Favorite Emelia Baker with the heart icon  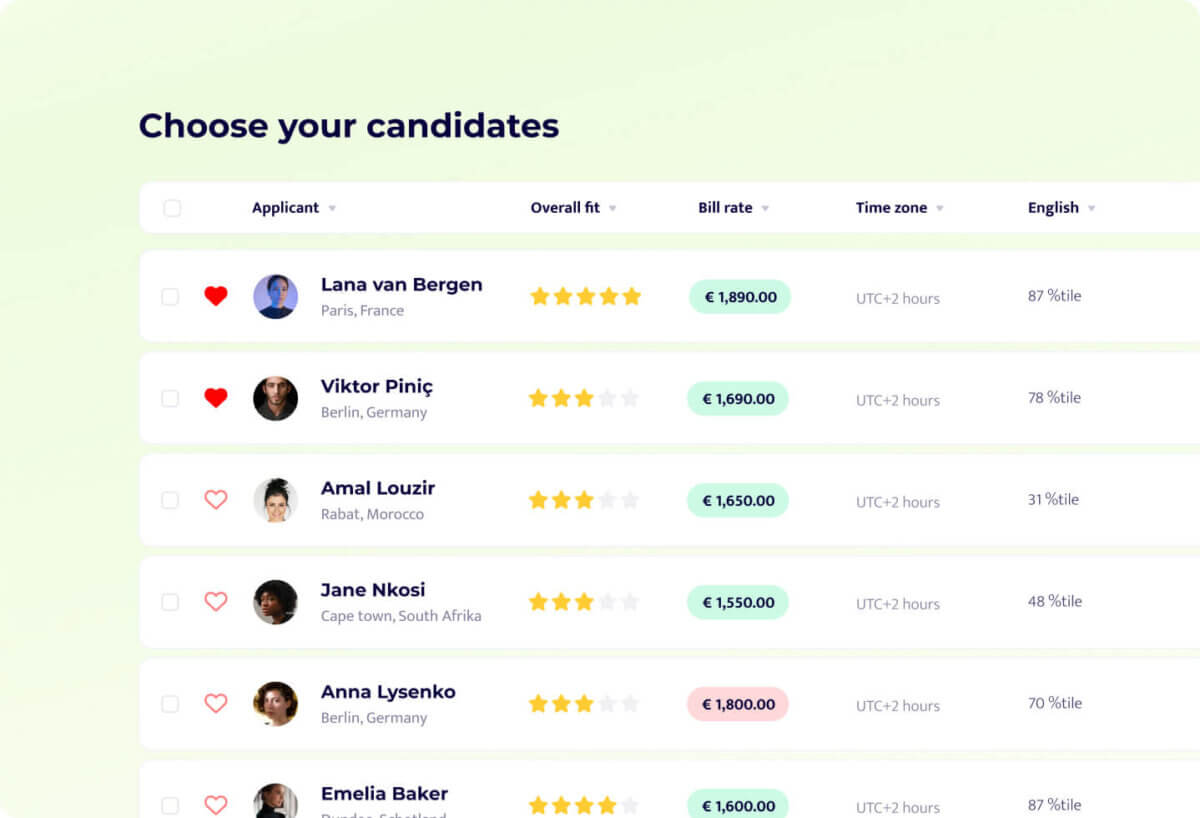click(x=216, y=804)
